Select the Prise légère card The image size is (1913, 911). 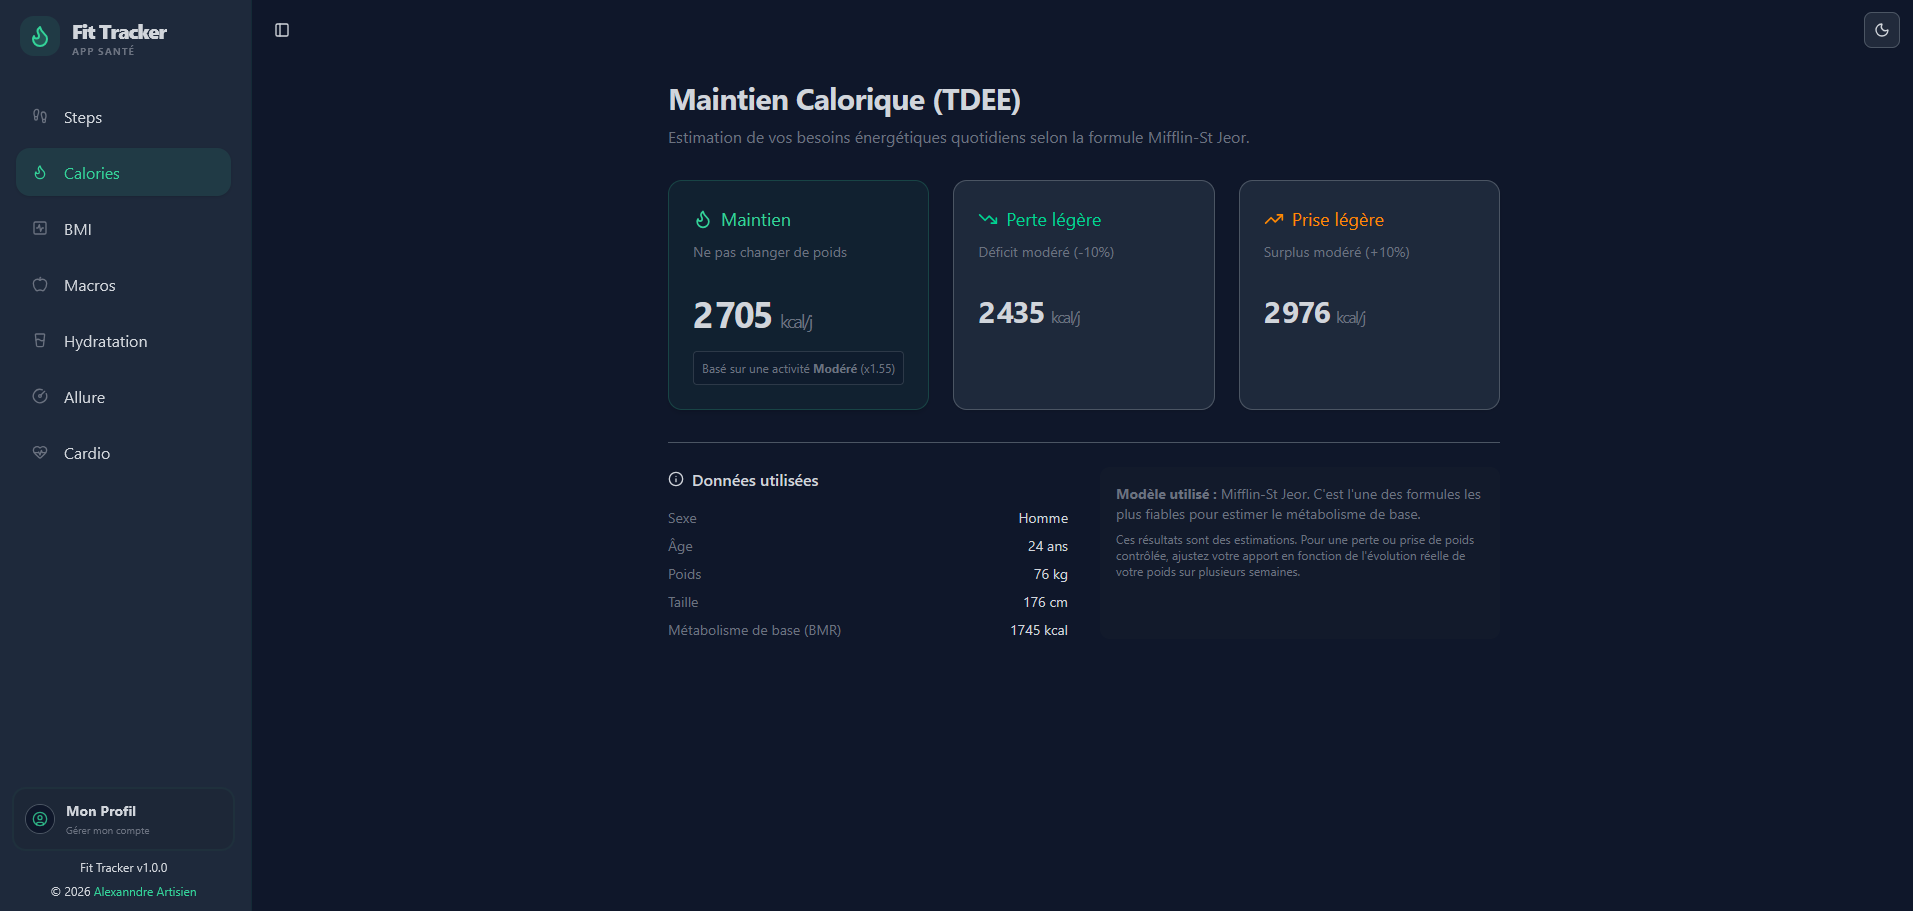coord(1368,294)
